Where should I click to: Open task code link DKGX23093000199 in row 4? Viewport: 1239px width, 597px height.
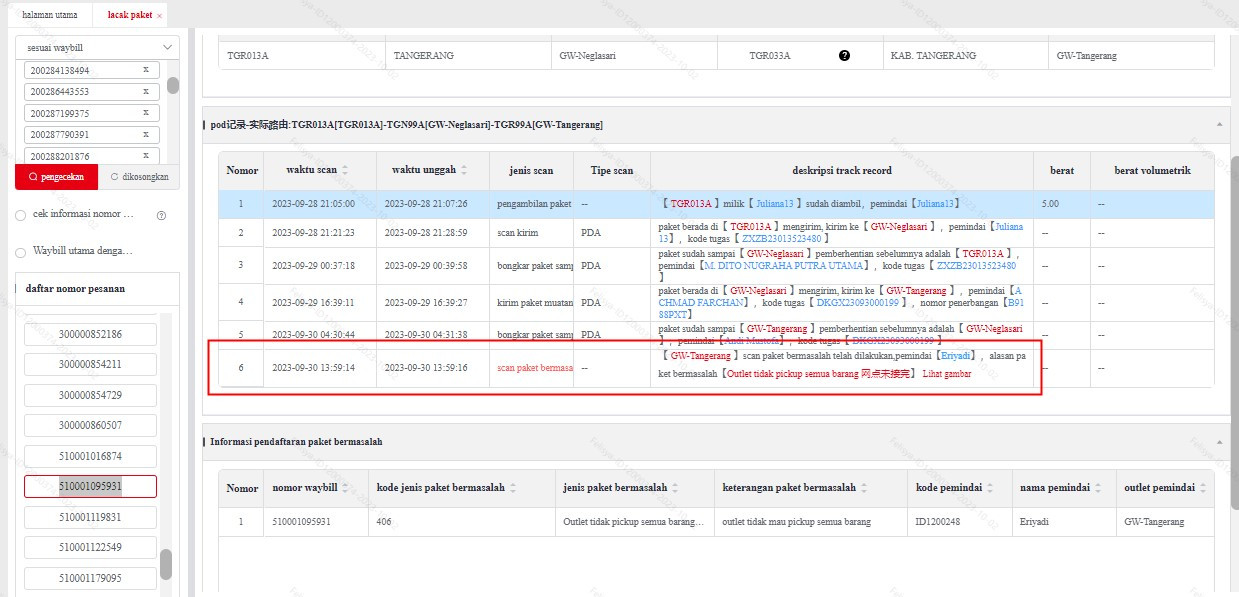(x=859, y=302)
